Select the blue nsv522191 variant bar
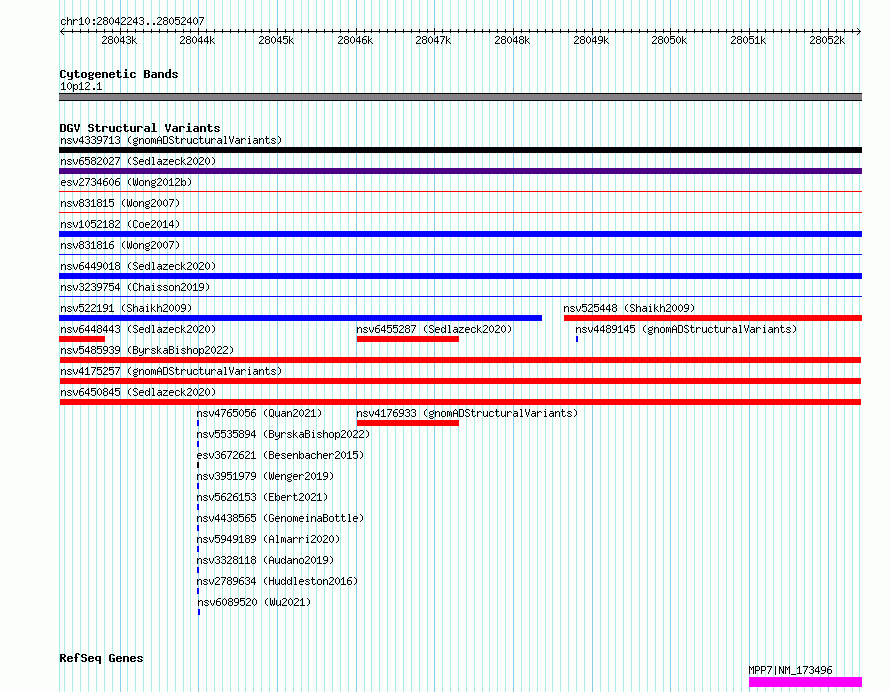The image size is (890, 692). [x=300, y=318]
